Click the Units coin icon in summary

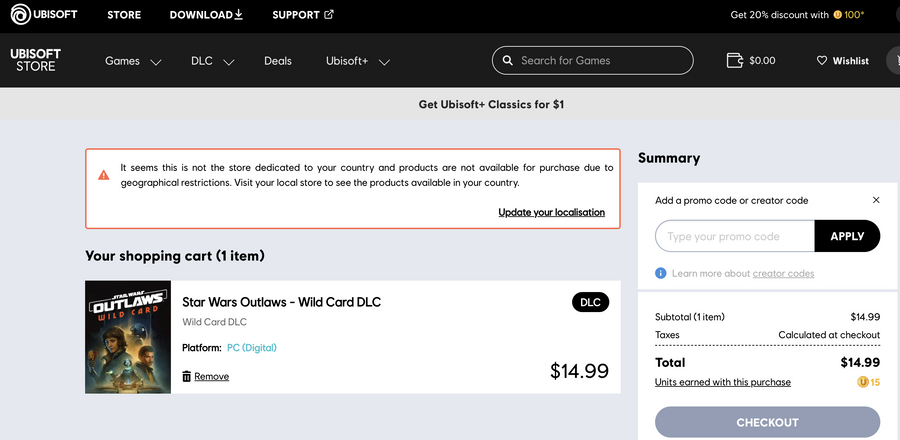click(862, 382)
